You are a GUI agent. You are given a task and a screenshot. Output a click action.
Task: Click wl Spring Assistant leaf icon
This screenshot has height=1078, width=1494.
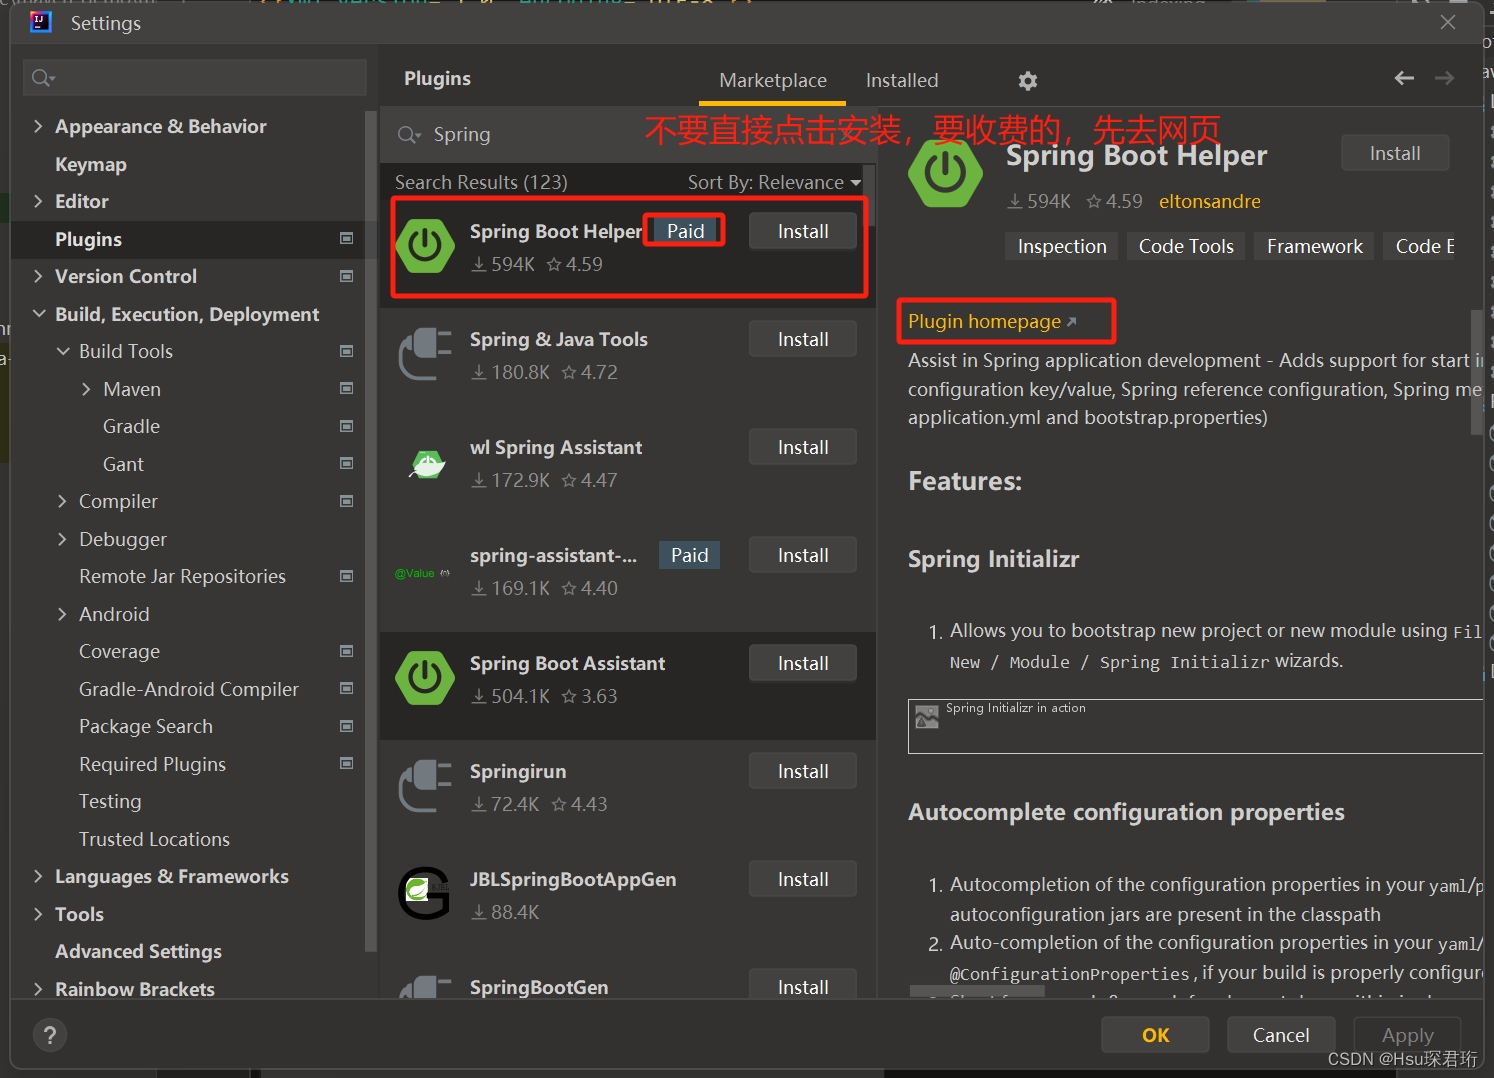coord(428,463)
